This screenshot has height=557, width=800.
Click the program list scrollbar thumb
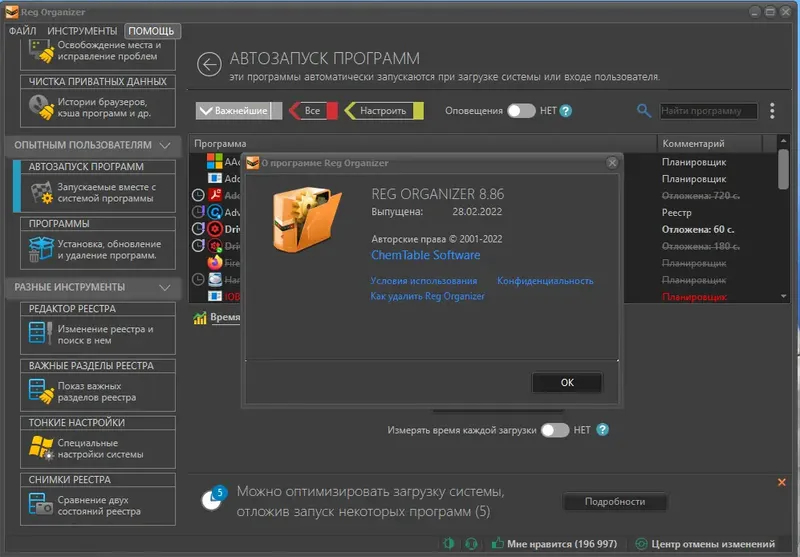(783, 168)
